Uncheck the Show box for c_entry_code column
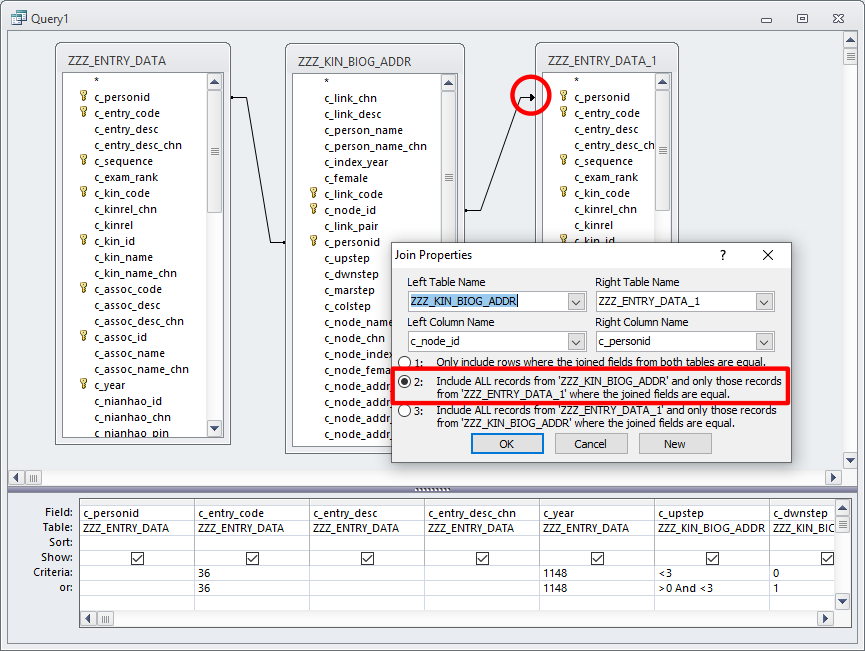 pyautogui.click(x=252, y=558)
